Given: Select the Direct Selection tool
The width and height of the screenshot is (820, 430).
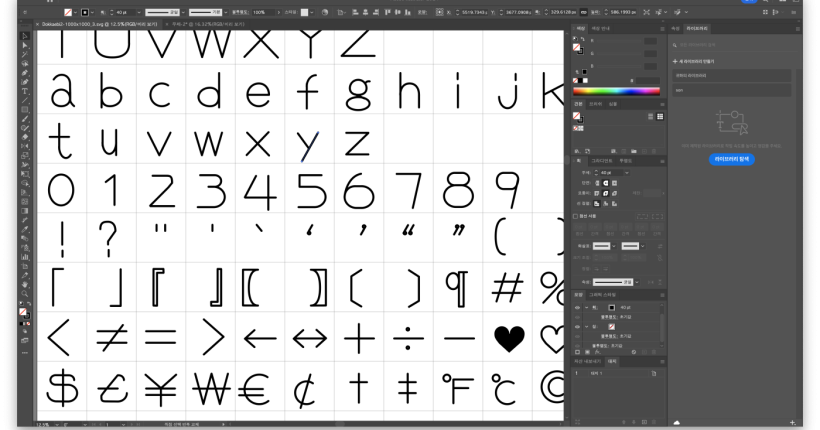Looking at the screenshot, I should 25,47.
